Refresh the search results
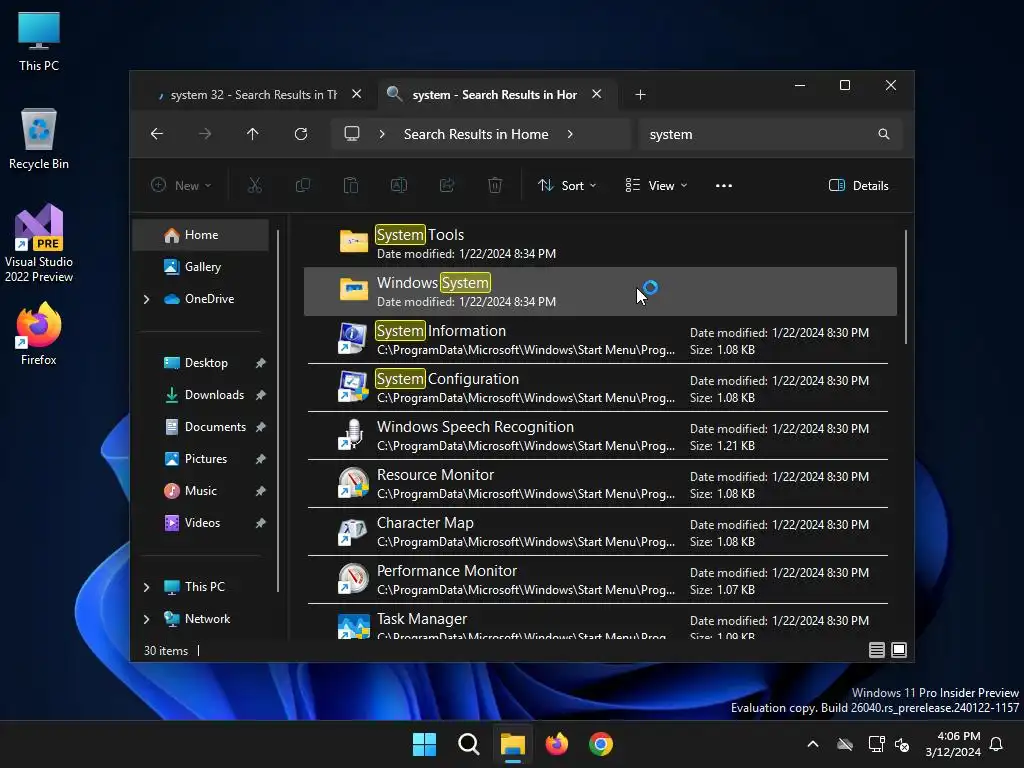The width and height of the screenshot is (1024, 768). pos(300,134)
